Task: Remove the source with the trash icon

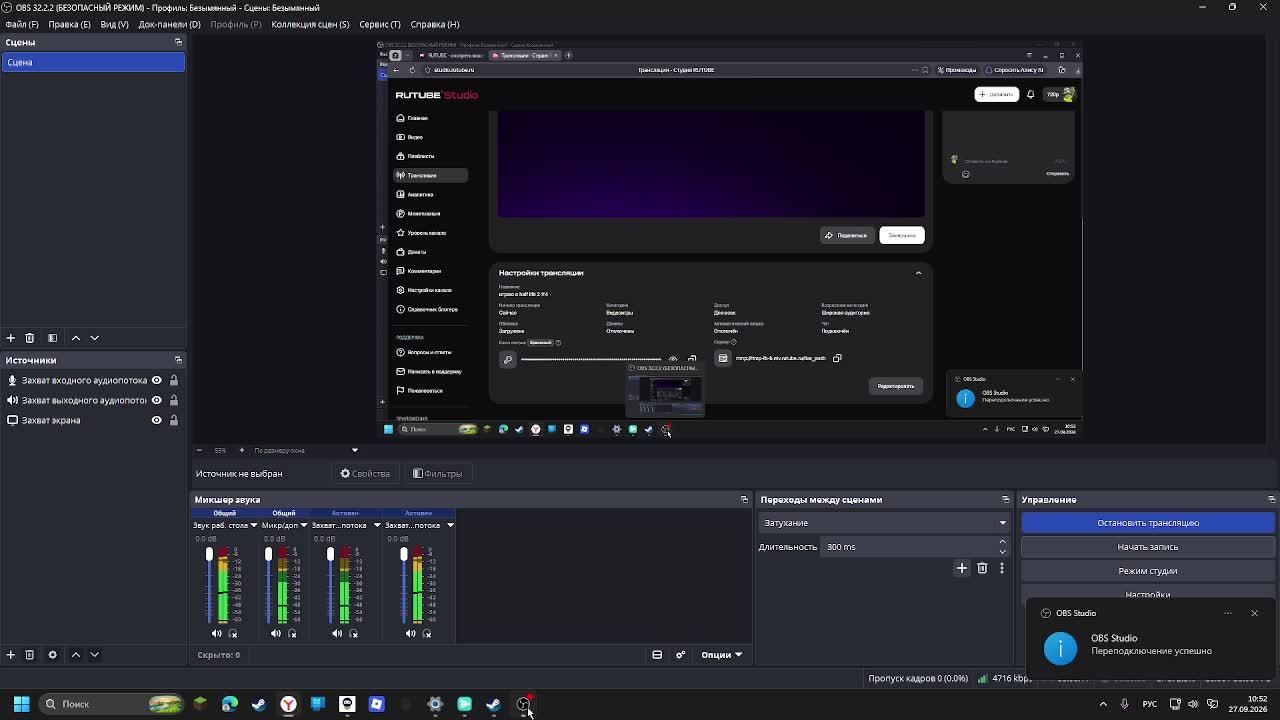Action: pos(29,655)
